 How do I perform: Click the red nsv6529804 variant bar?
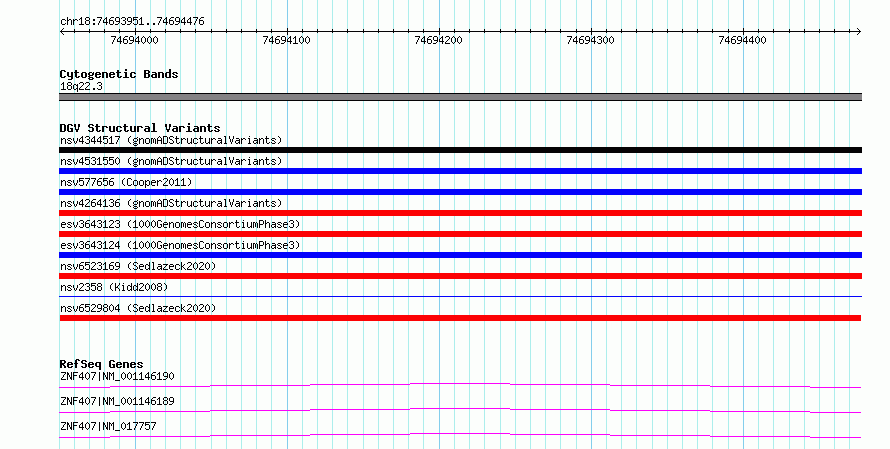tap(460, 318)
